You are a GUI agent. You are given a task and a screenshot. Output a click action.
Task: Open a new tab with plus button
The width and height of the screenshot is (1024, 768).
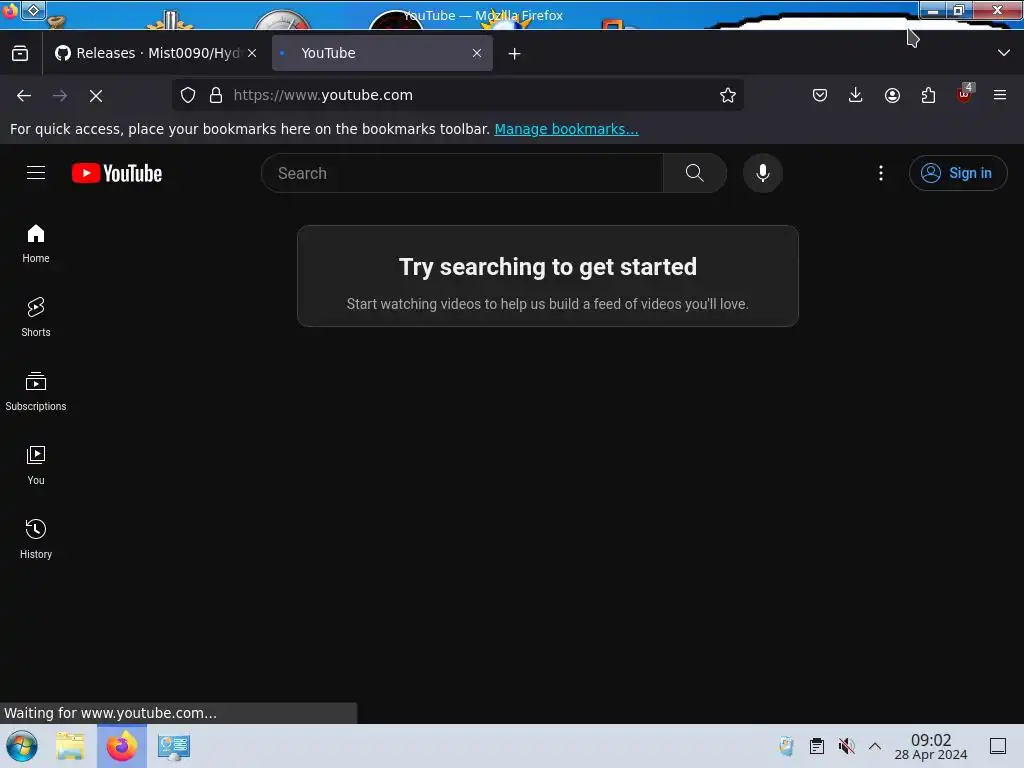tap(515, 54)
